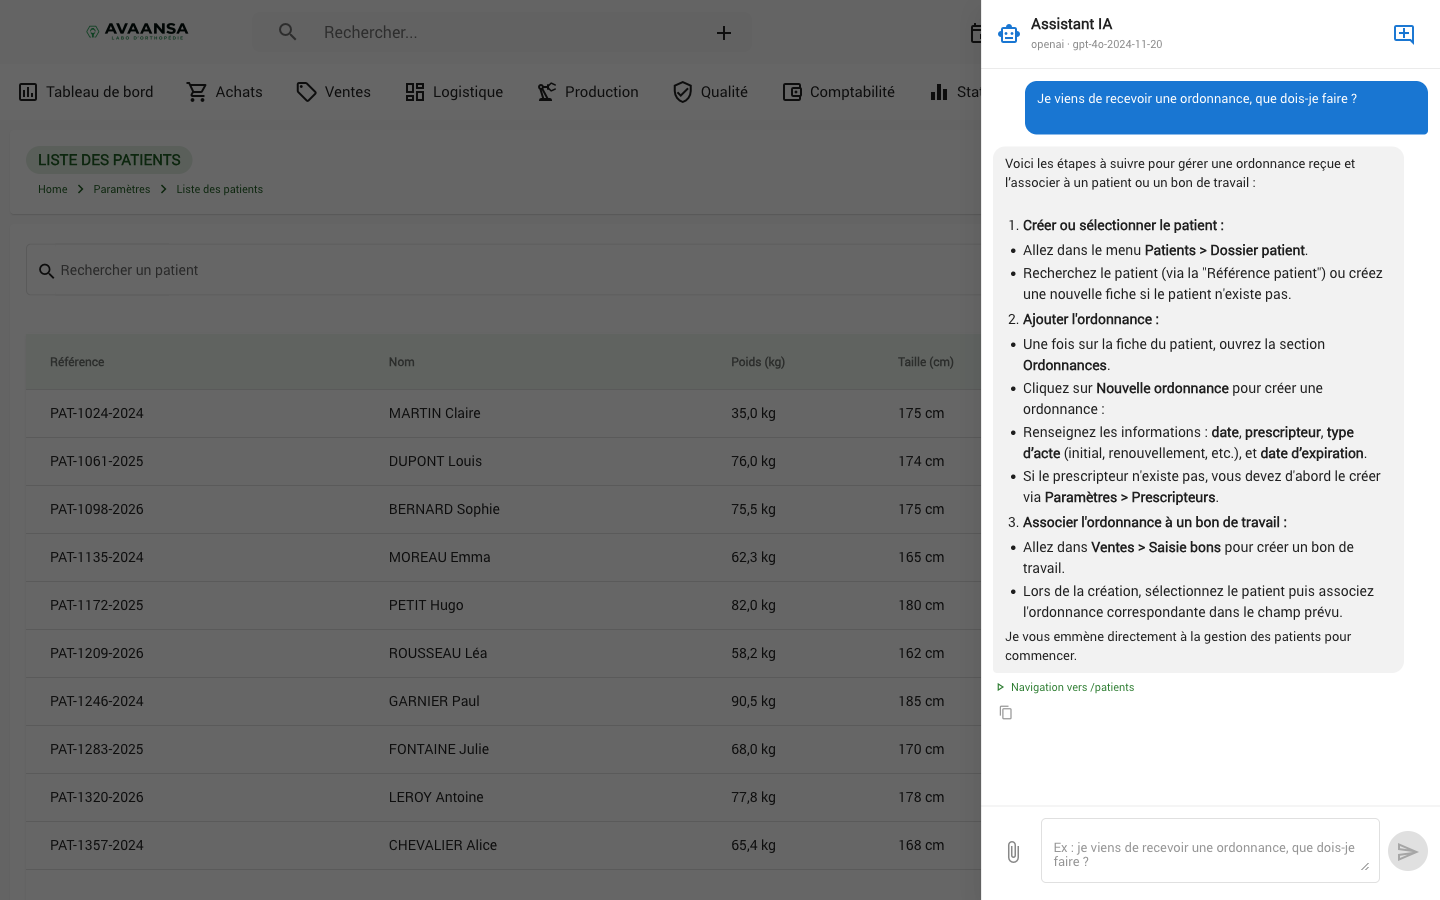Screen dimensions: 1440x900
Task: Start a new chat conversation
Action: 1404,34
